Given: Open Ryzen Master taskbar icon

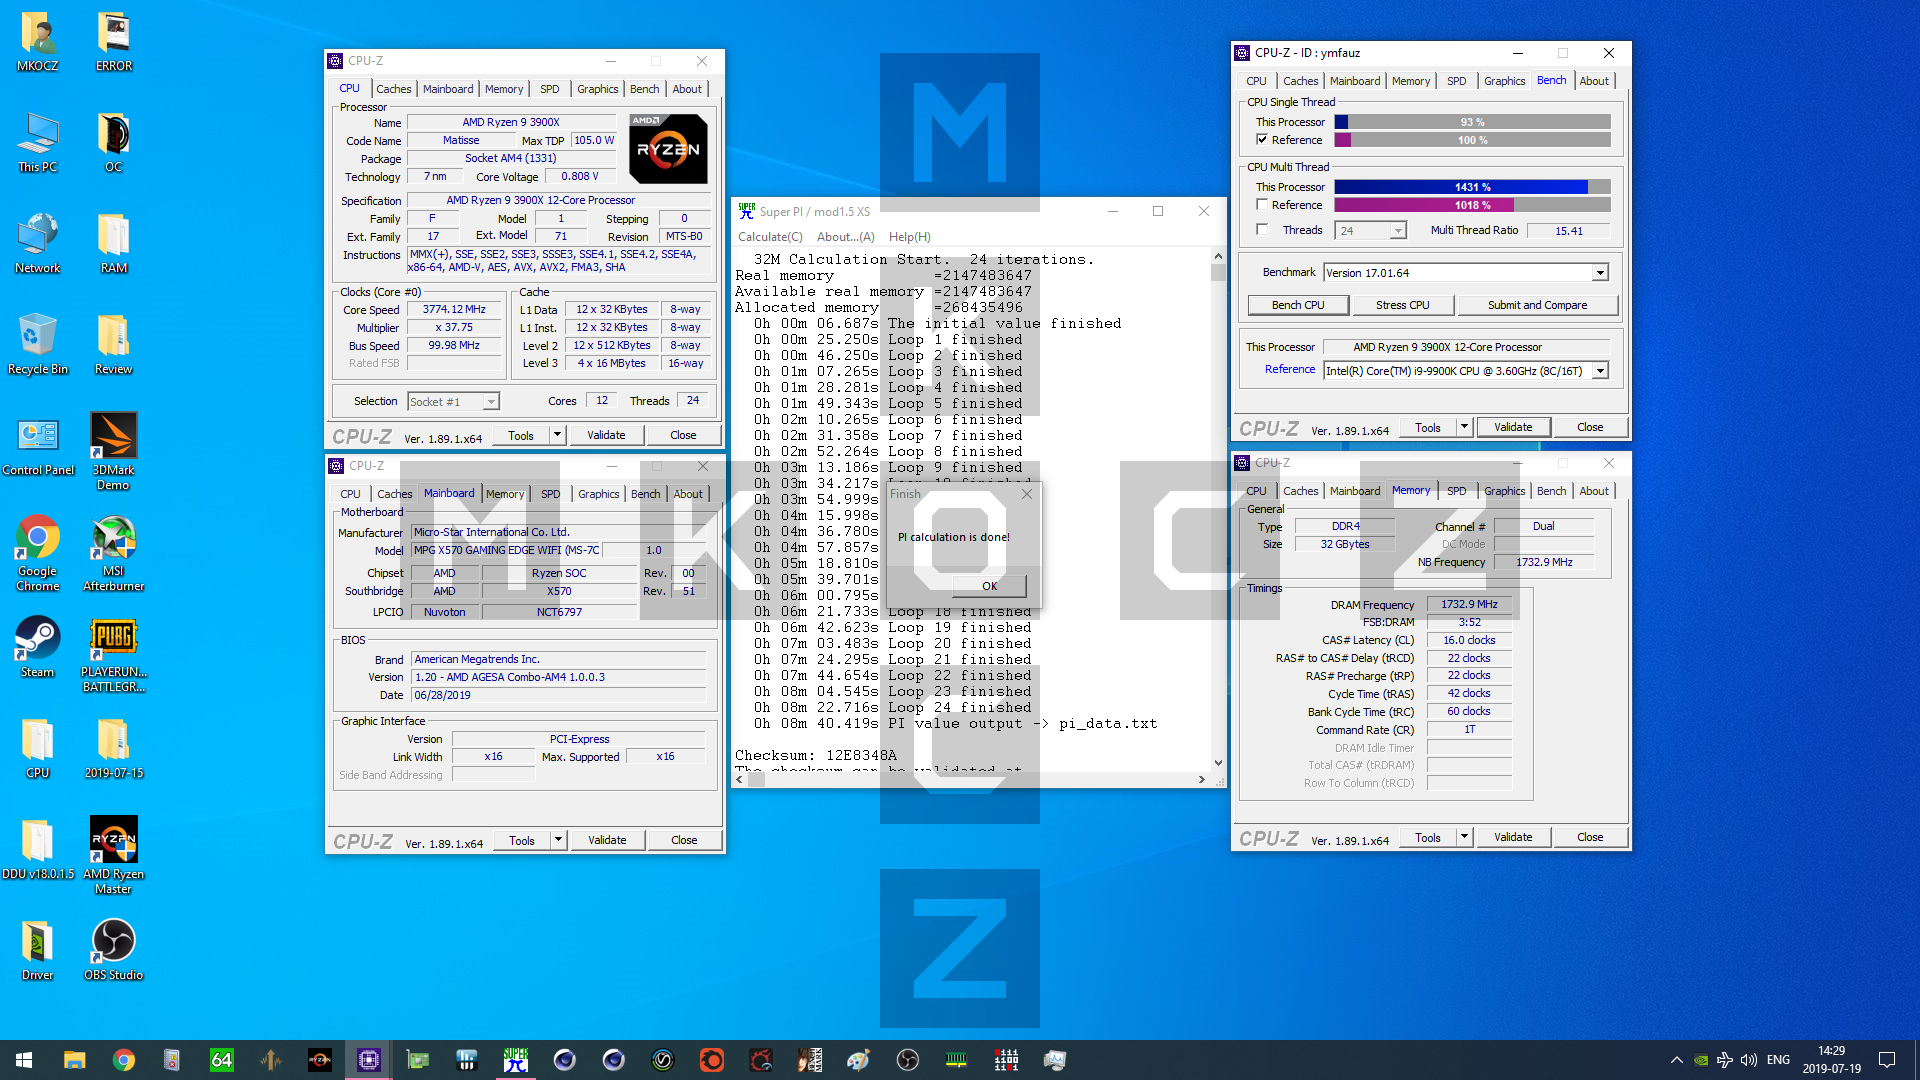Looking at the screenshot, I should (x=319, y=1060).
